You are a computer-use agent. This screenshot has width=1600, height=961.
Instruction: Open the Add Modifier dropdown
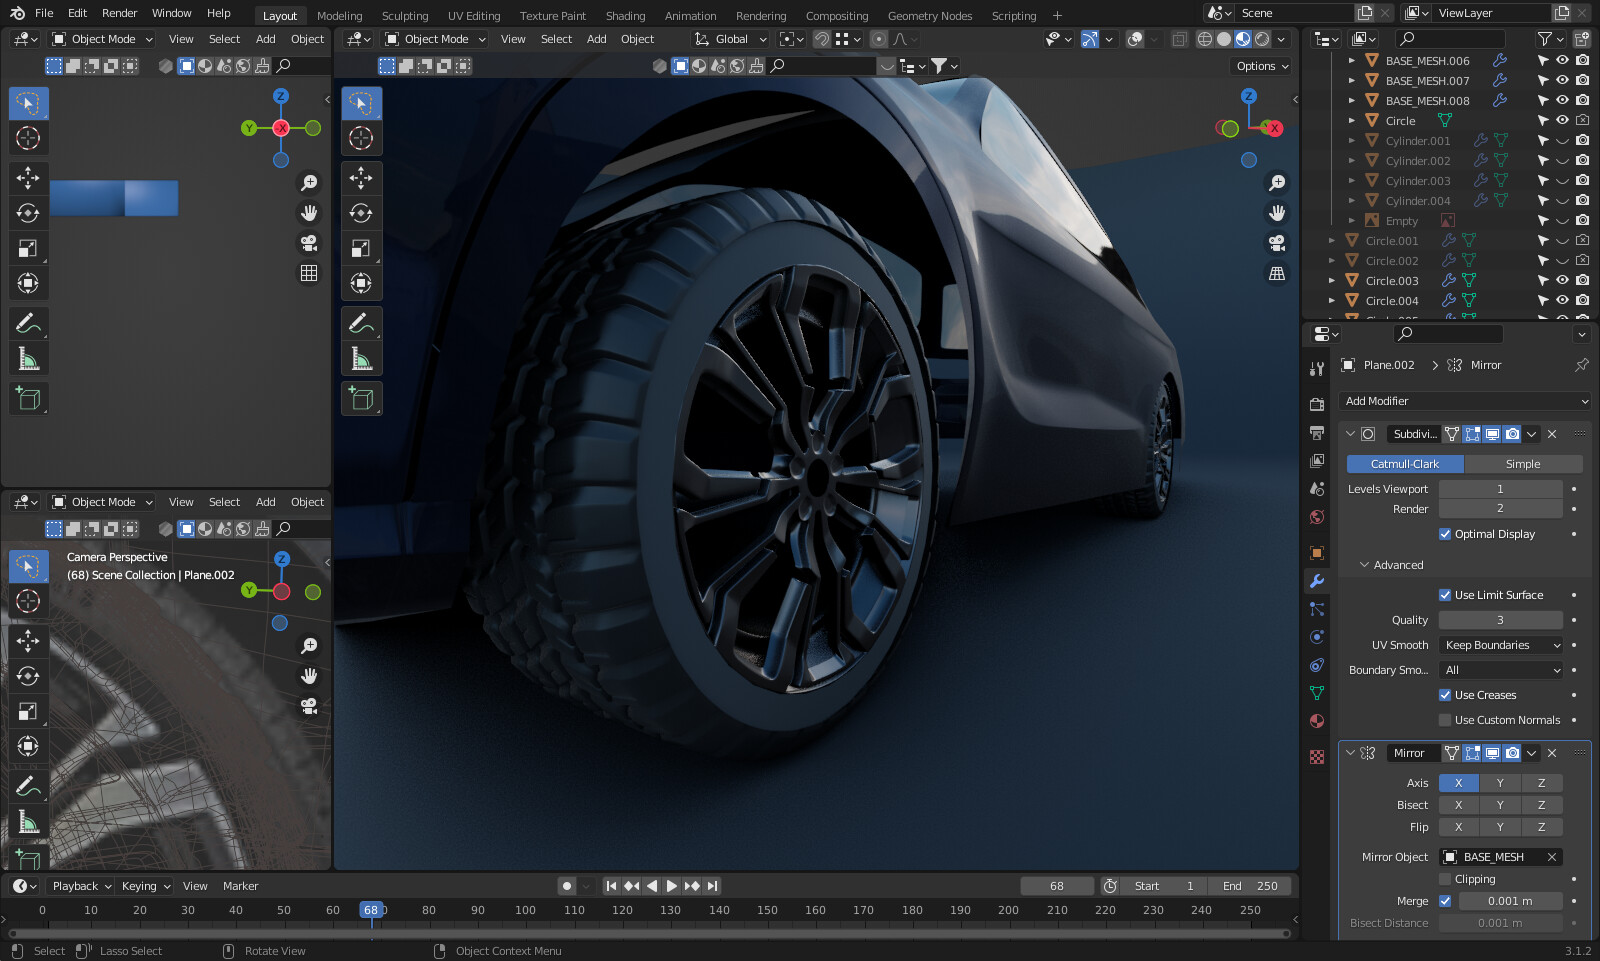(x=1465, y=401)
